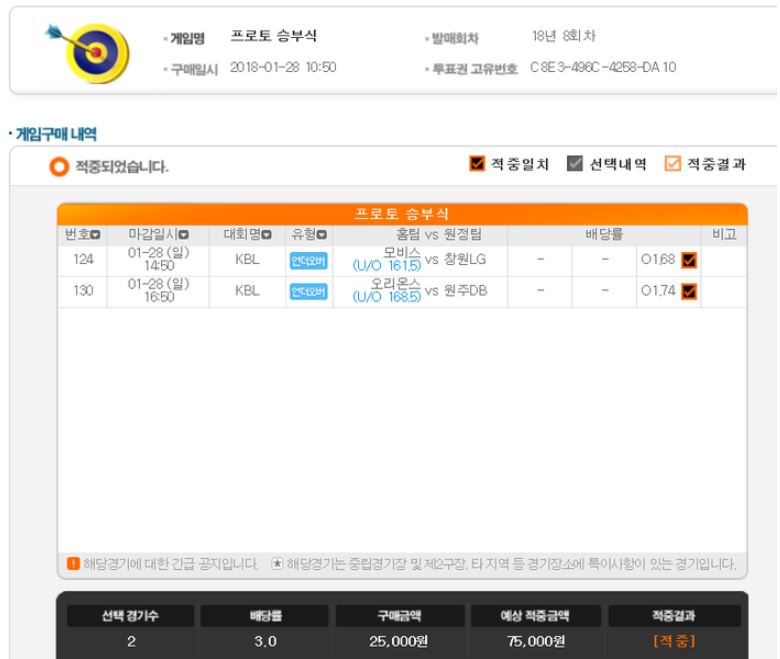Open the 마감일시 column sort arrow
The height and width of the screenshot is (659, 780).
(184, 235)
